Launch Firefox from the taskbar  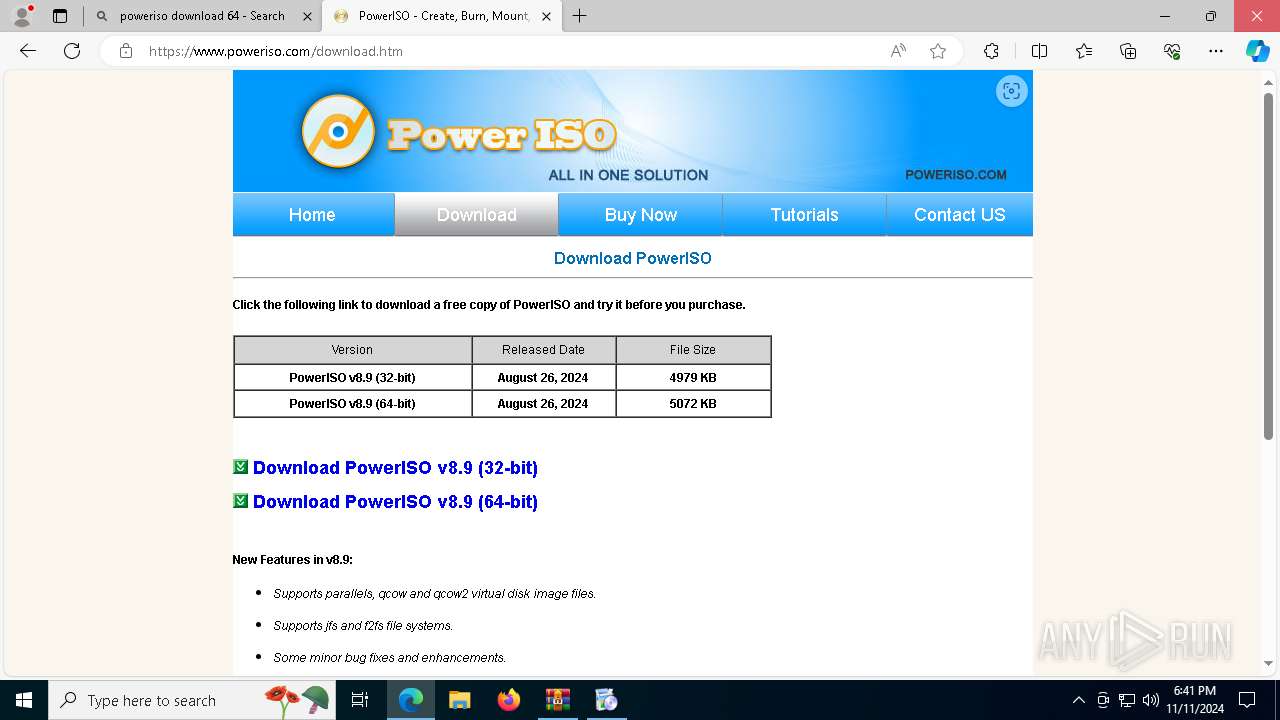tap(508, 700)
